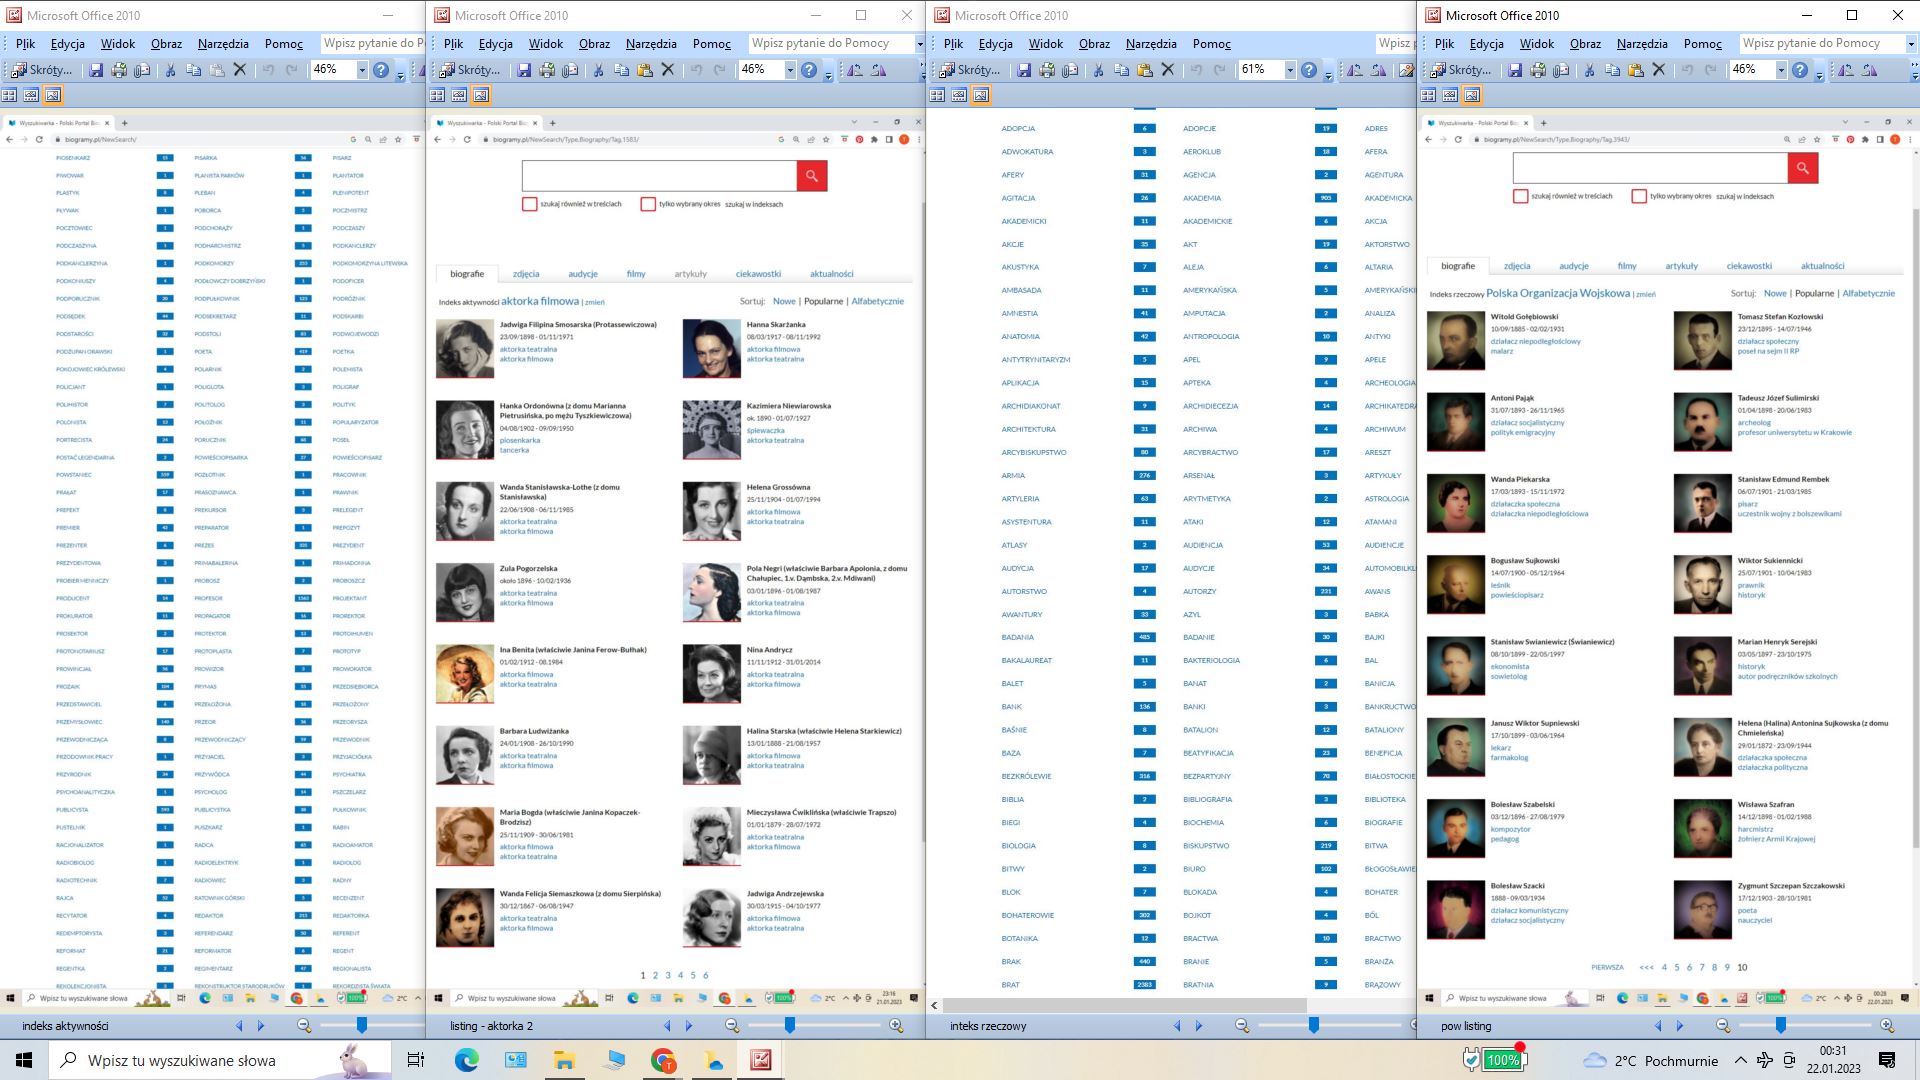Expand help question box dropdown in 'pow listing' window

(1911, 44)
